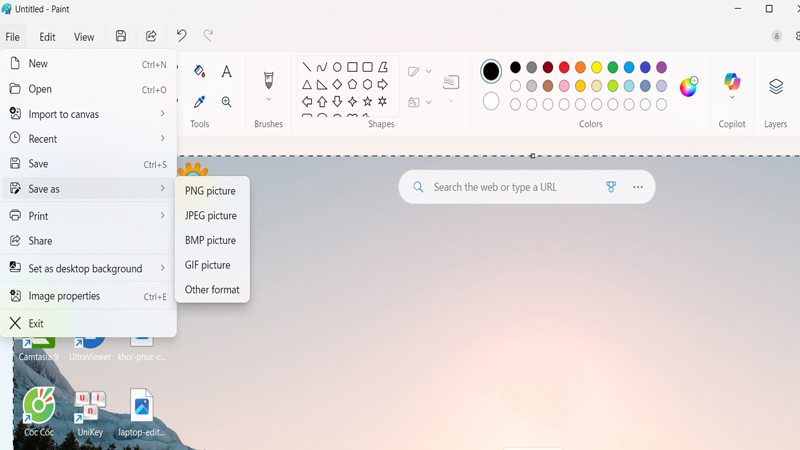Click the web search field in canvas
This screenshot has height=450, width=800.
tap(527, 187)
